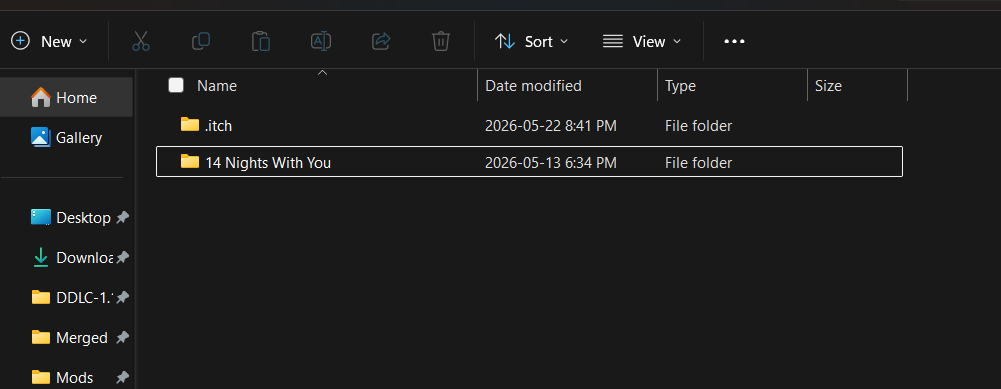The height and width of the screenshot is (389, 1001).
Task: Select the .itch folder name
Action: (218, 126)
